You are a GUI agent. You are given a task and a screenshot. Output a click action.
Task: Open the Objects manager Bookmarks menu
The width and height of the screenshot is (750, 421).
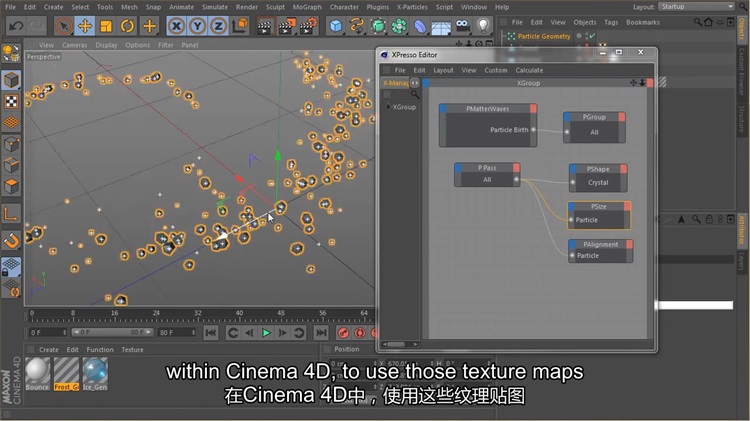(x=643, y=22)
